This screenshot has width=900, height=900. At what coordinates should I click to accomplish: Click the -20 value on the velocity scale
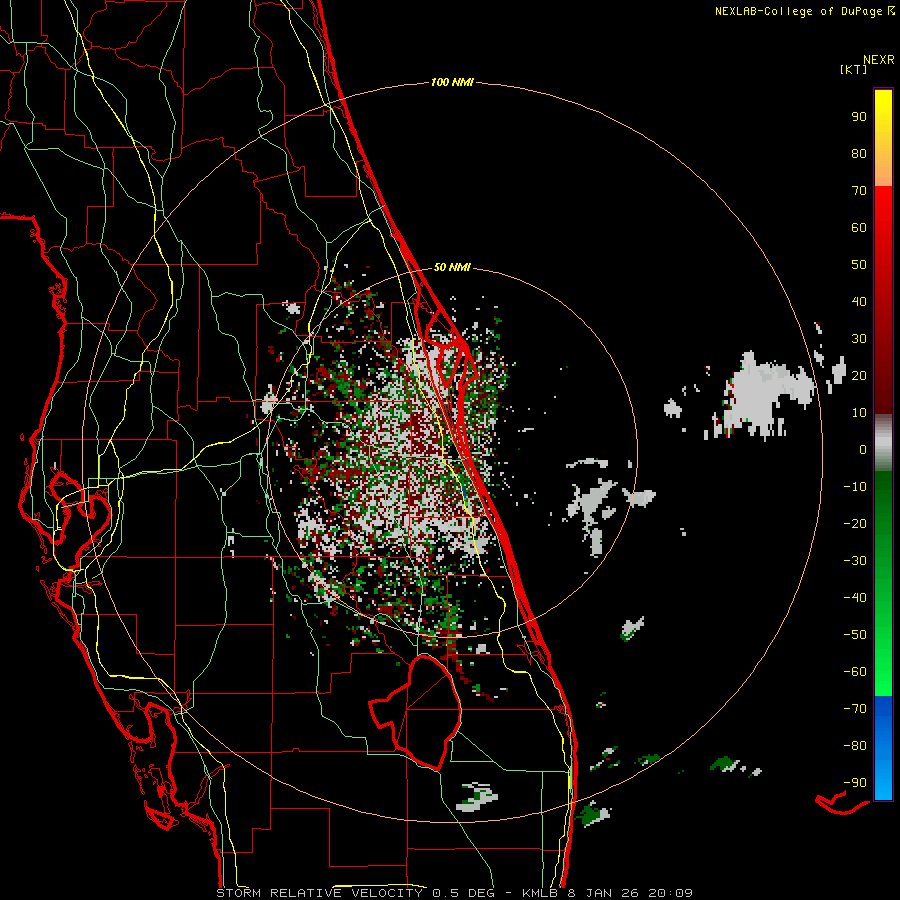click(855, 524)
